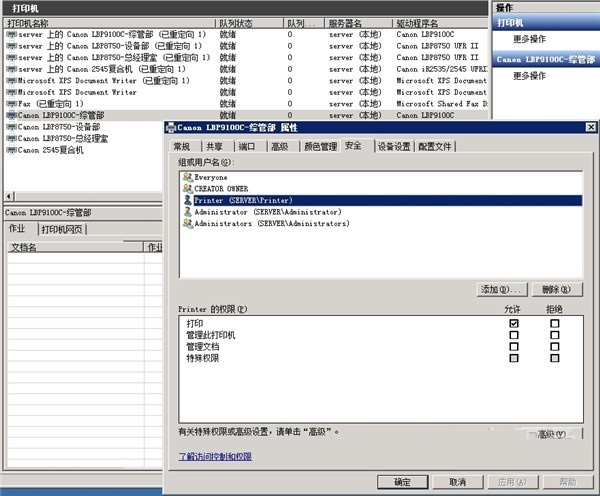Uncheck the 打印 allow checkbox
The width and height of the screenshot is (600, 496).
(x=514, y=323)
